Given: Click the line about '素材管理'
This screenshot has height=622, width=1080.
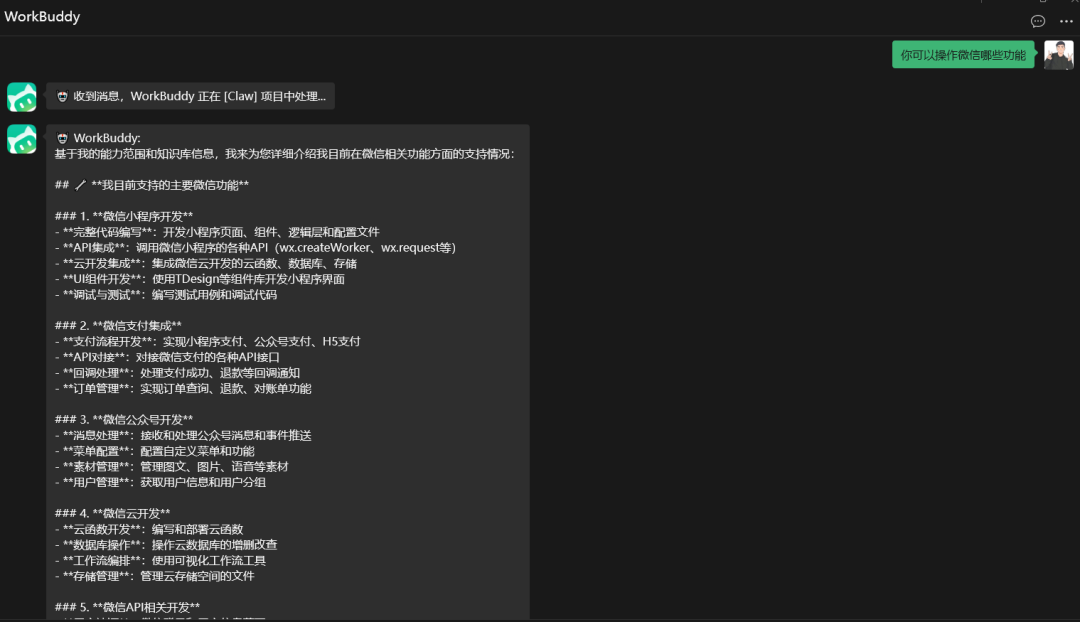Looking at the screenshot, I should pyautogui.click(x=172, y=466).
